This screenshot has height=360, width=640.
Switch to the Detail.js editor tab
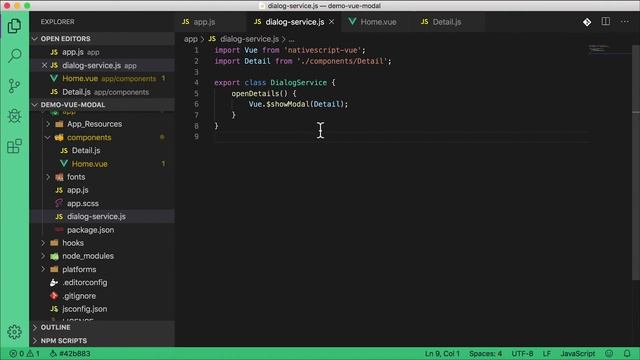[x=447, y=22]
